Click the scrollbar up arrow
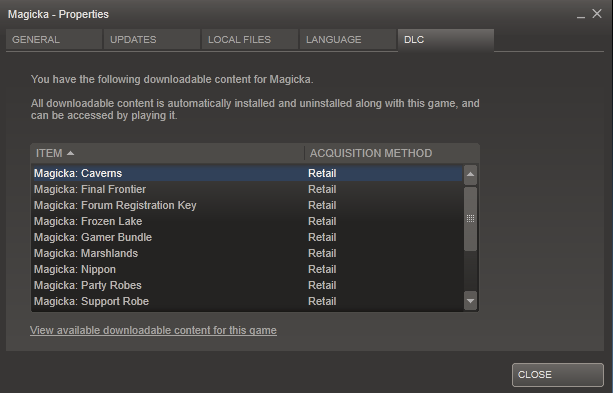613x393 pixels. [470, 174]
